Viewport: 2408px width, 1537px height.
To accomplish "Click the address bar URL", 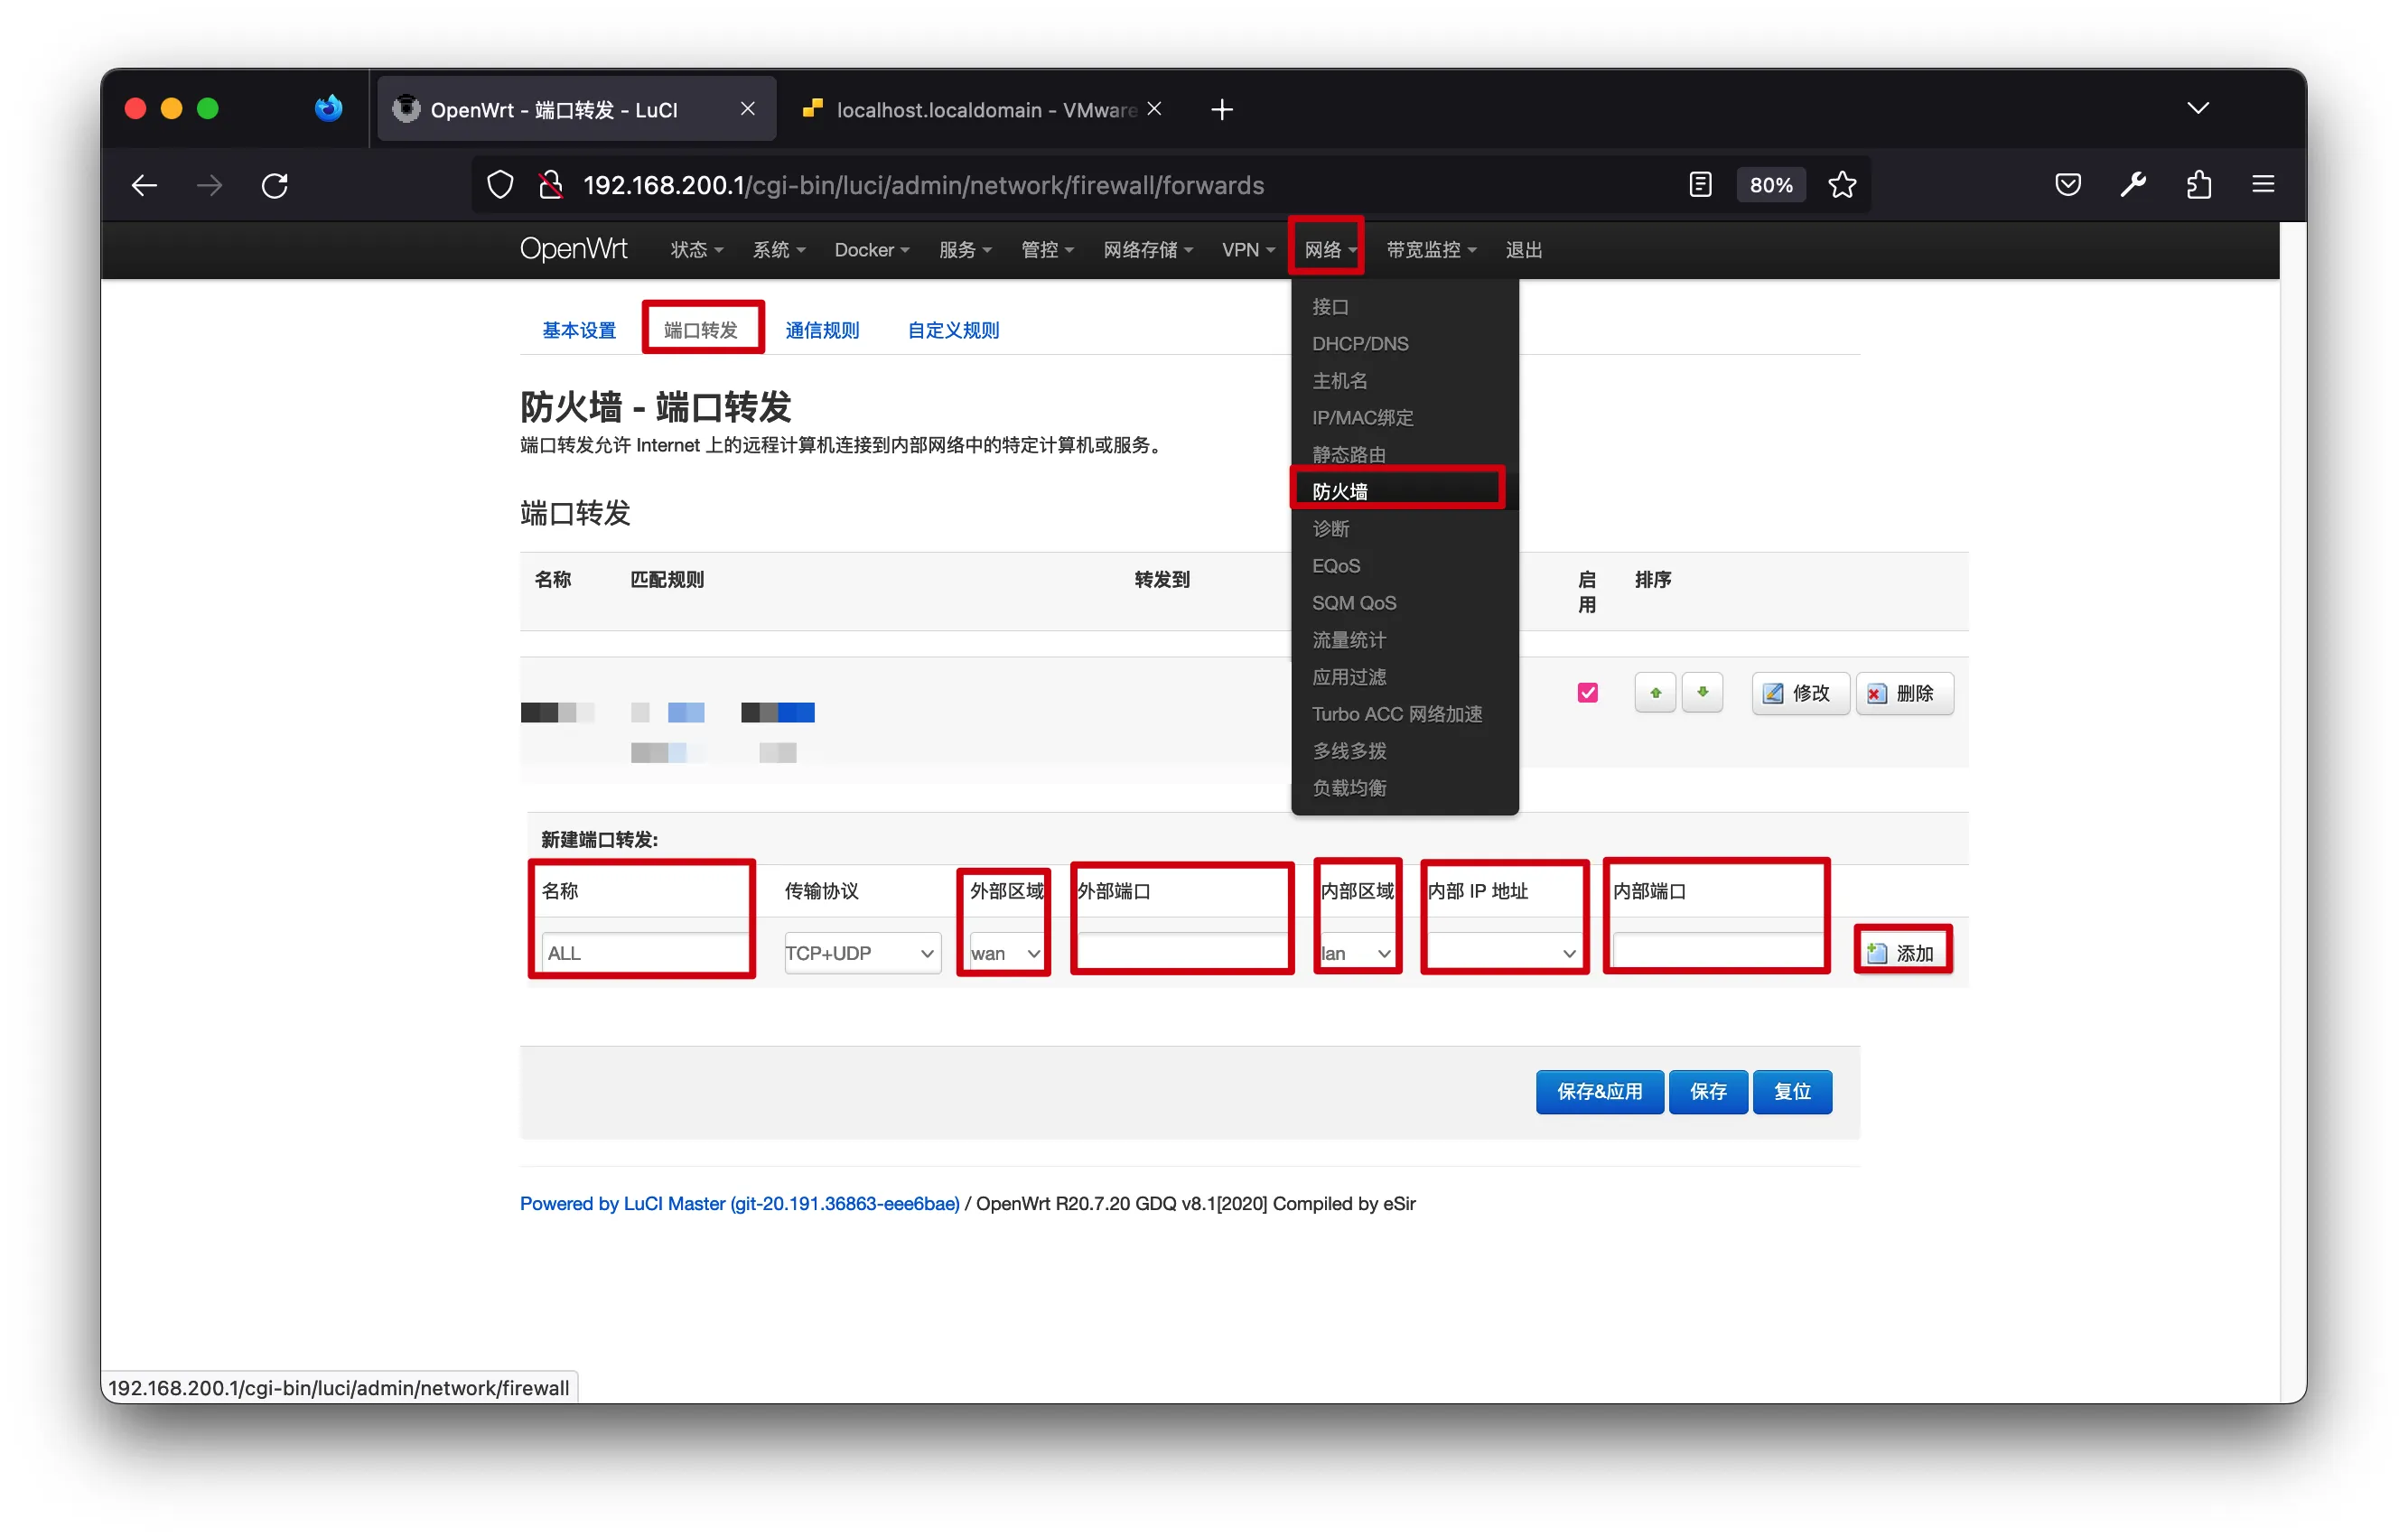I will [x=923, y=185].
